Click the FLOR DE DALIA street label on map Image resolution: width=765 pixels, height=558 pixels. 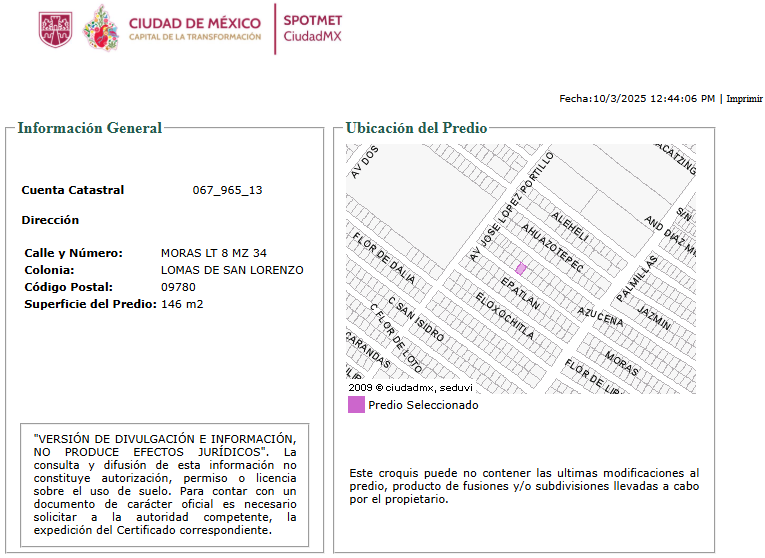click(x=384, y=258)
